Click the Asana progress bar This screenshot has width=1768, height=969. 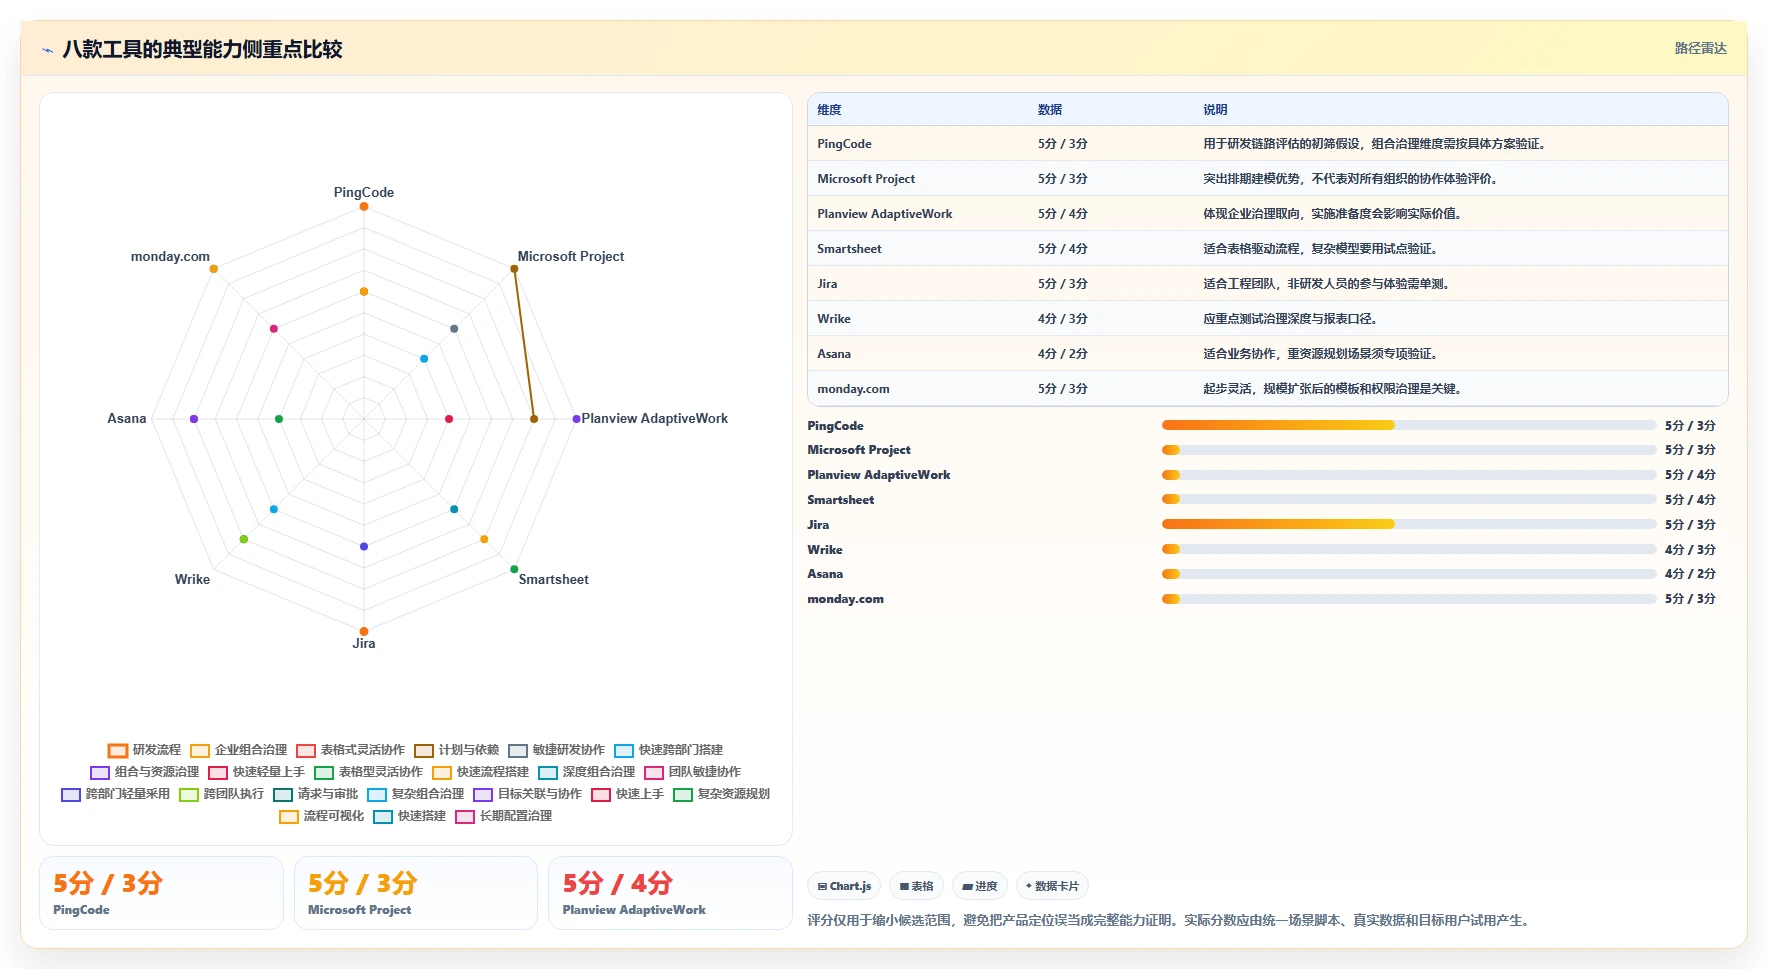[x=1409, y=574]
